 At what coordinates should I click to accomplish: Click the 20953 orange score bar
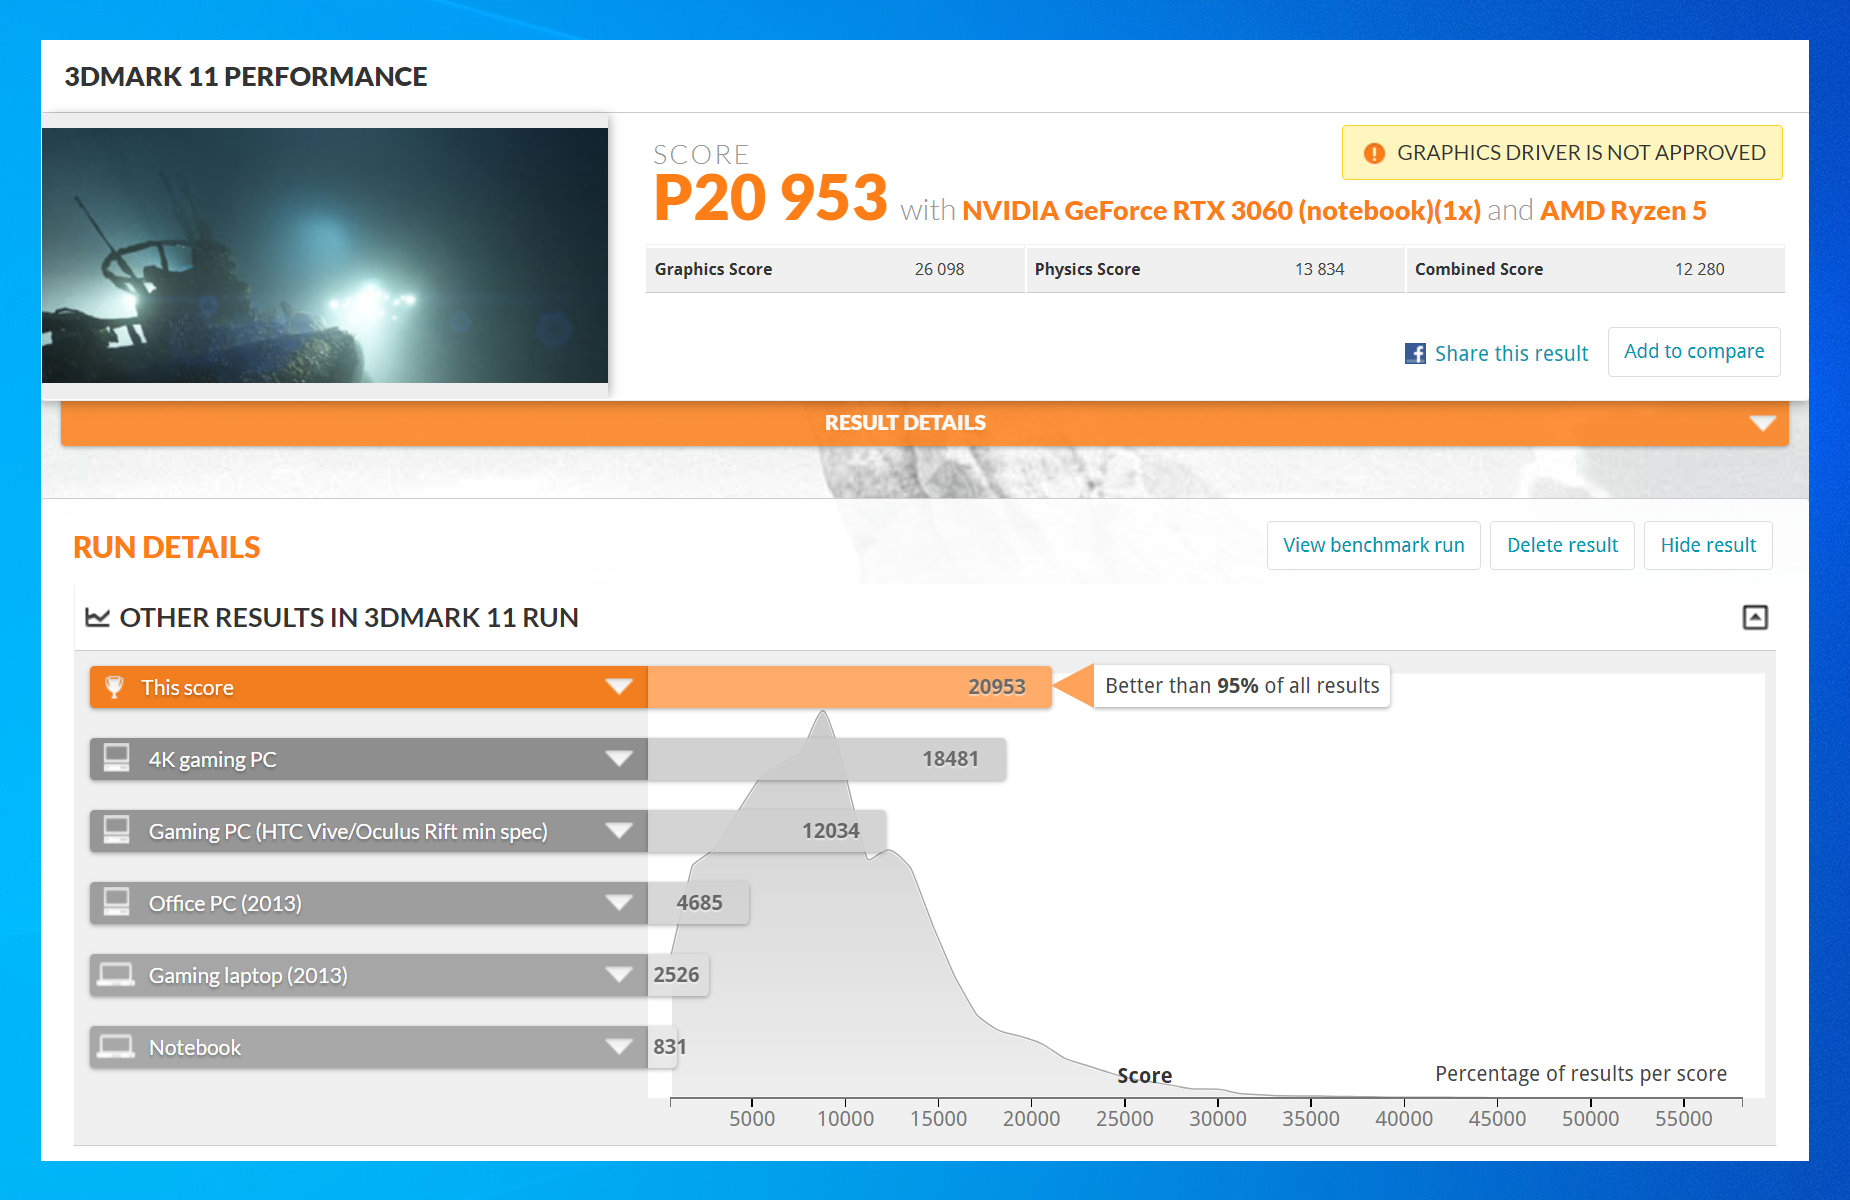(x=849, y=687)
